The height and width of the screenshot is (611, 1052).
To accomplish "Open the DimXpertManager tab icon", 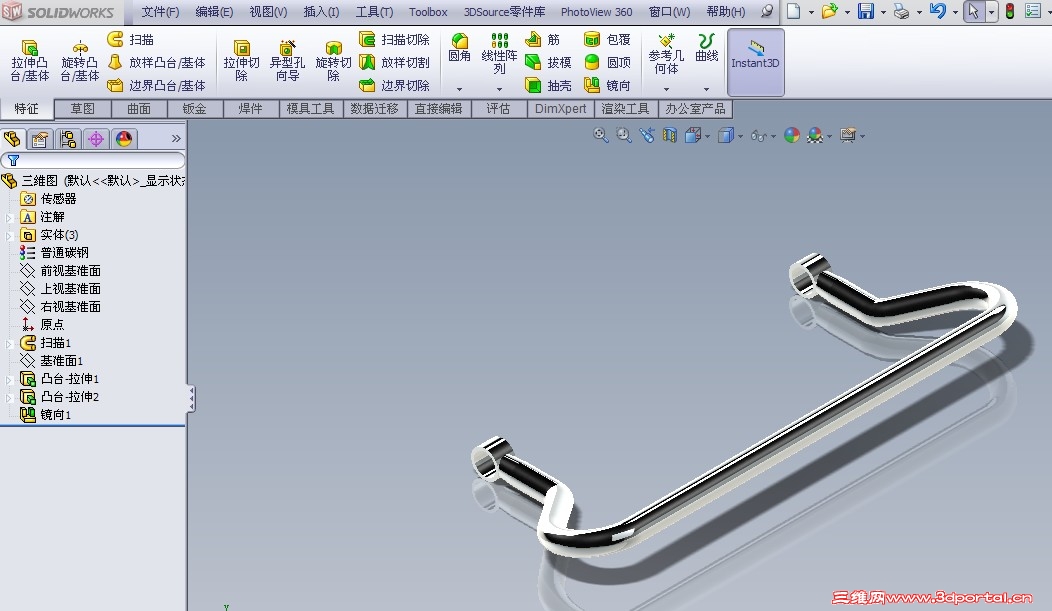I will tap(96, 139).
